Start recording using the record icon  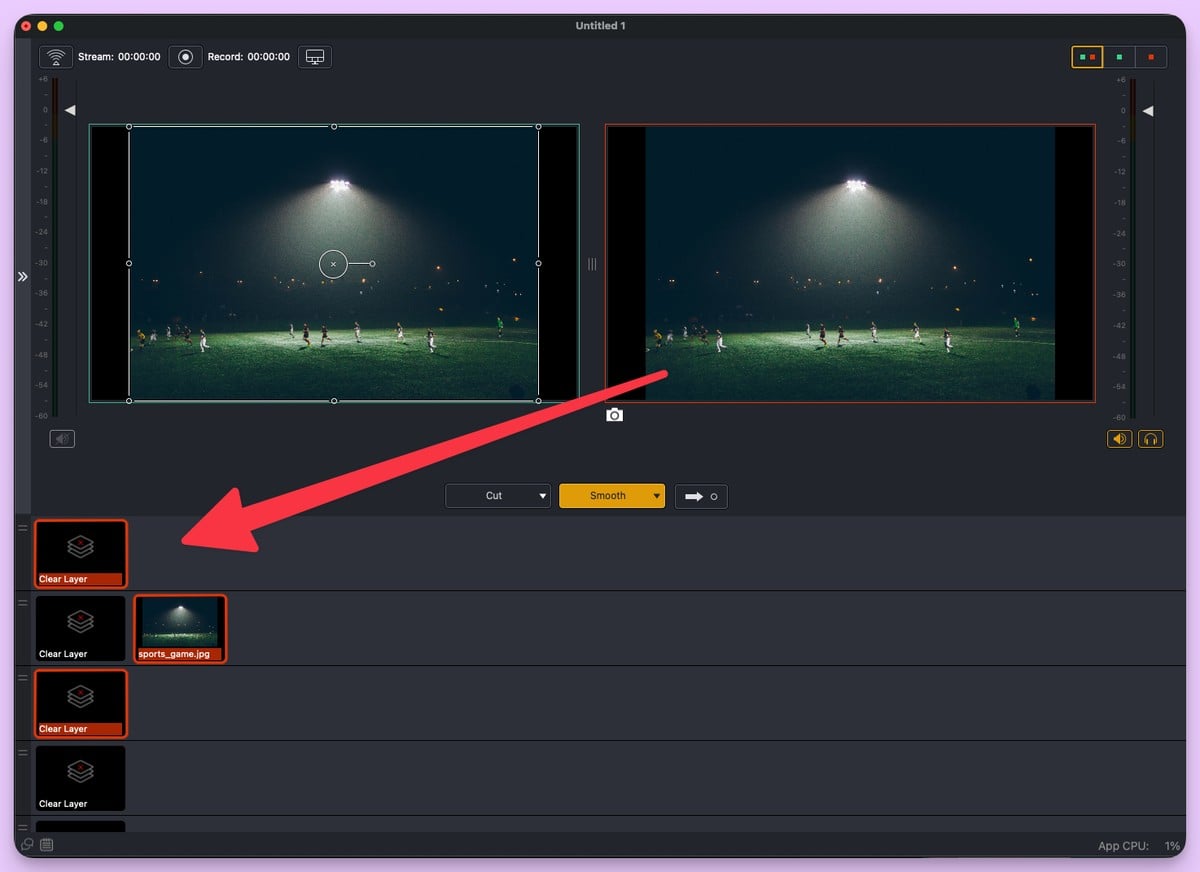click(x=185, y=57)
